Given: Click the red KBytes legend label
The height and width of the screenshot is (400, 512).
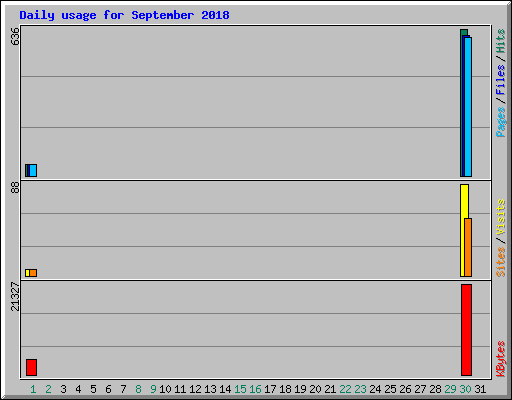Looking at the screenshot, I should point(500,359).
